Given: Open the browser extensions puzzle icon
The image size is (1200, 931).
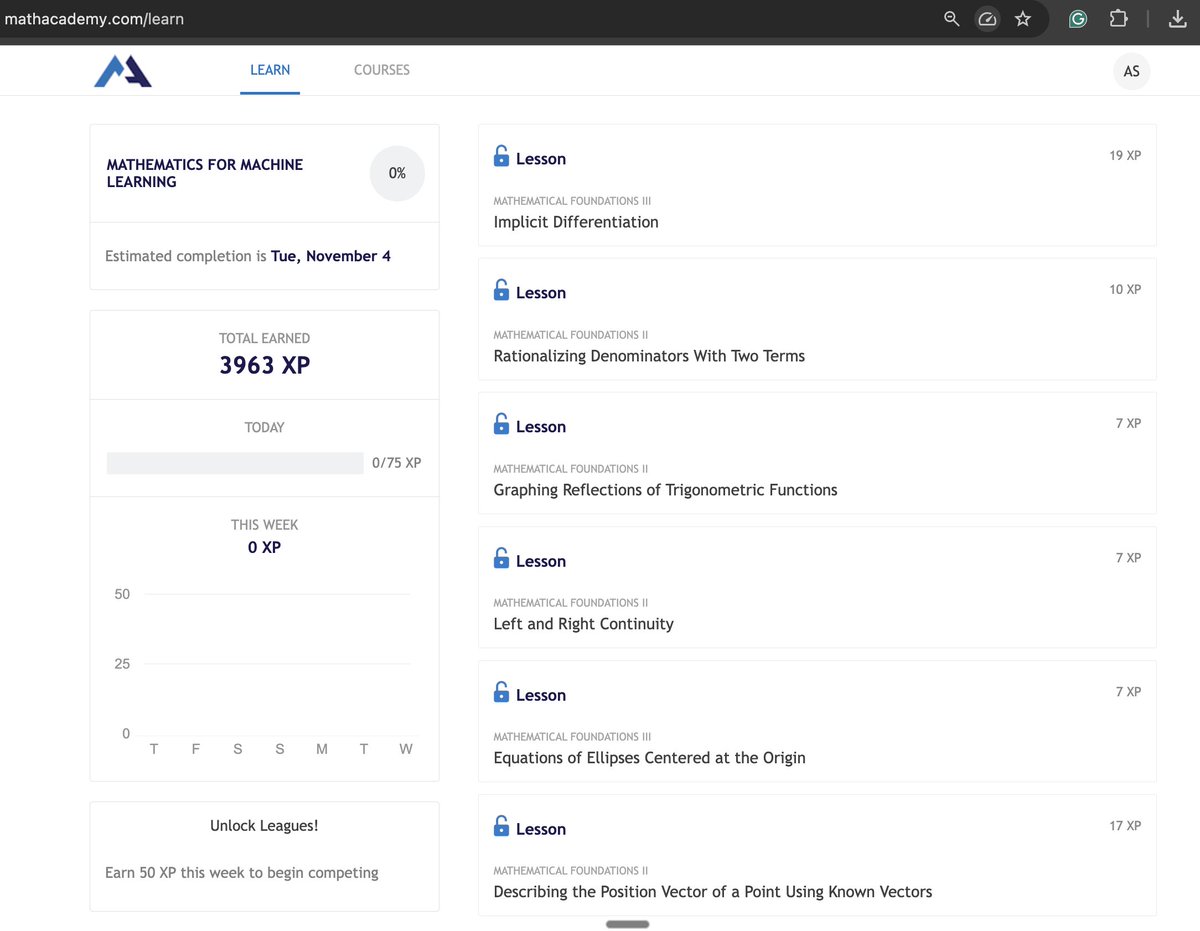Looking at the screenshot, I should tap(1119, 19).
